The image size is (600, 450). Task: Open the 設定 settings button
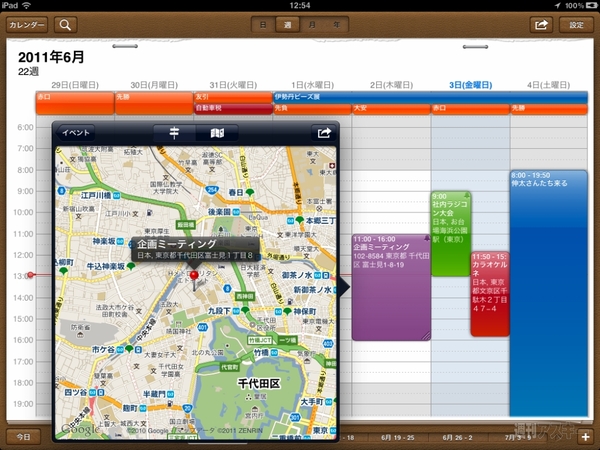pos(576,25)
